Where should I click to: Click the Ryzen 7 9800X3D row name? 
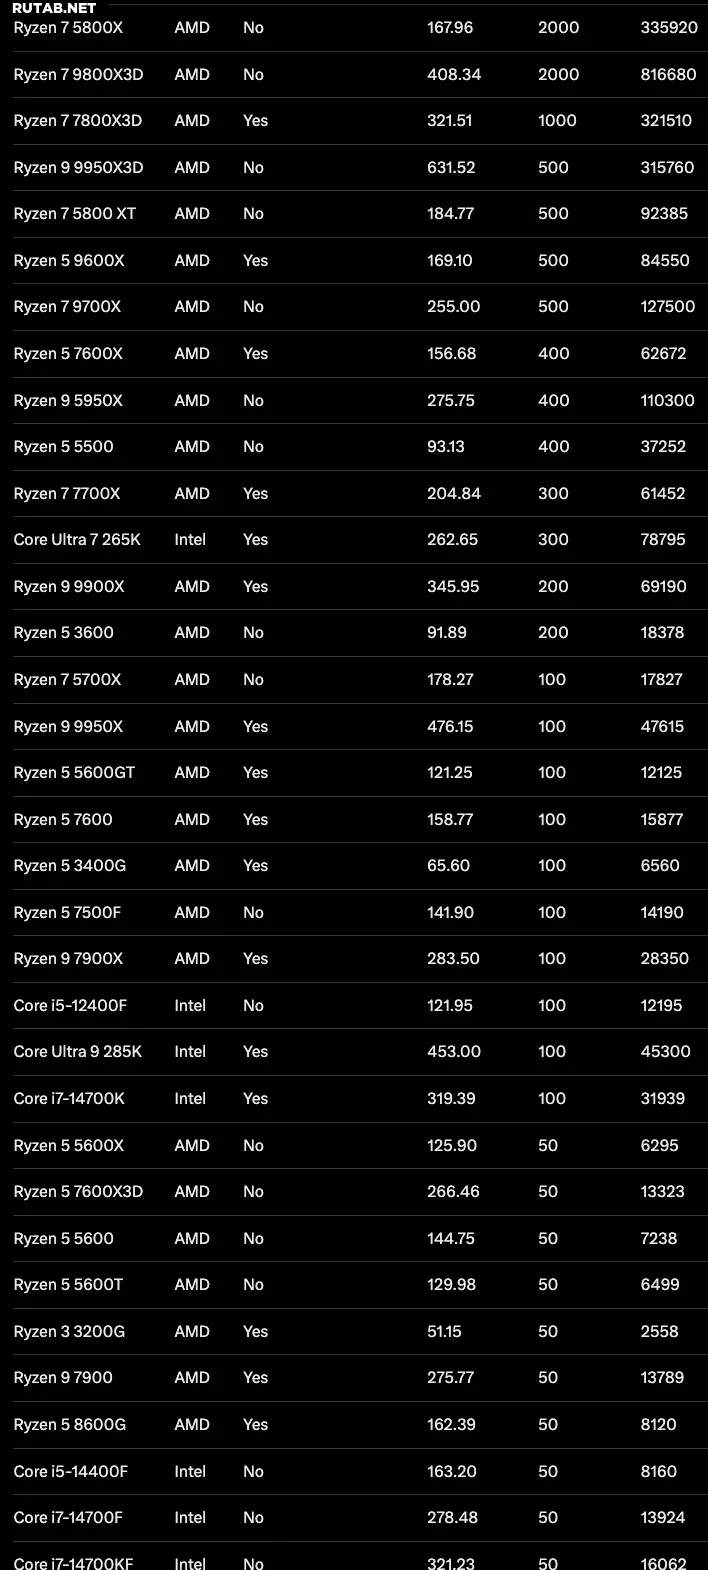coord(78,75)
